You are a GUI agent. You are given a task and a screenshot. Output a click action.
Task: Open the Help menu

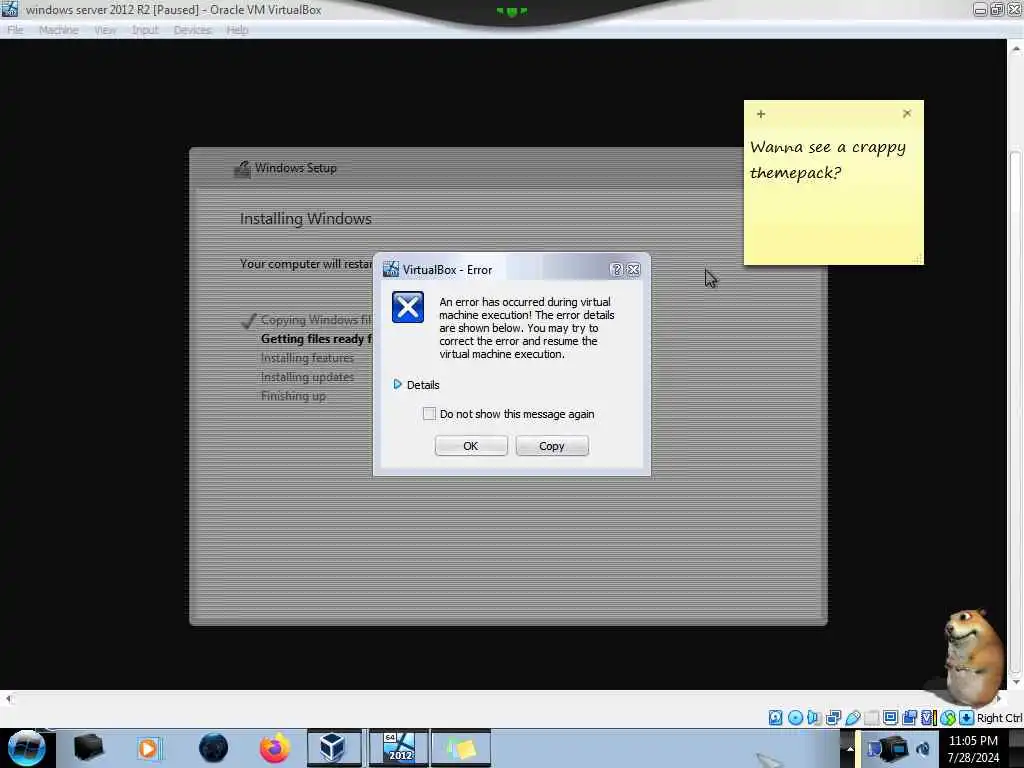click(x=237, y=30)
